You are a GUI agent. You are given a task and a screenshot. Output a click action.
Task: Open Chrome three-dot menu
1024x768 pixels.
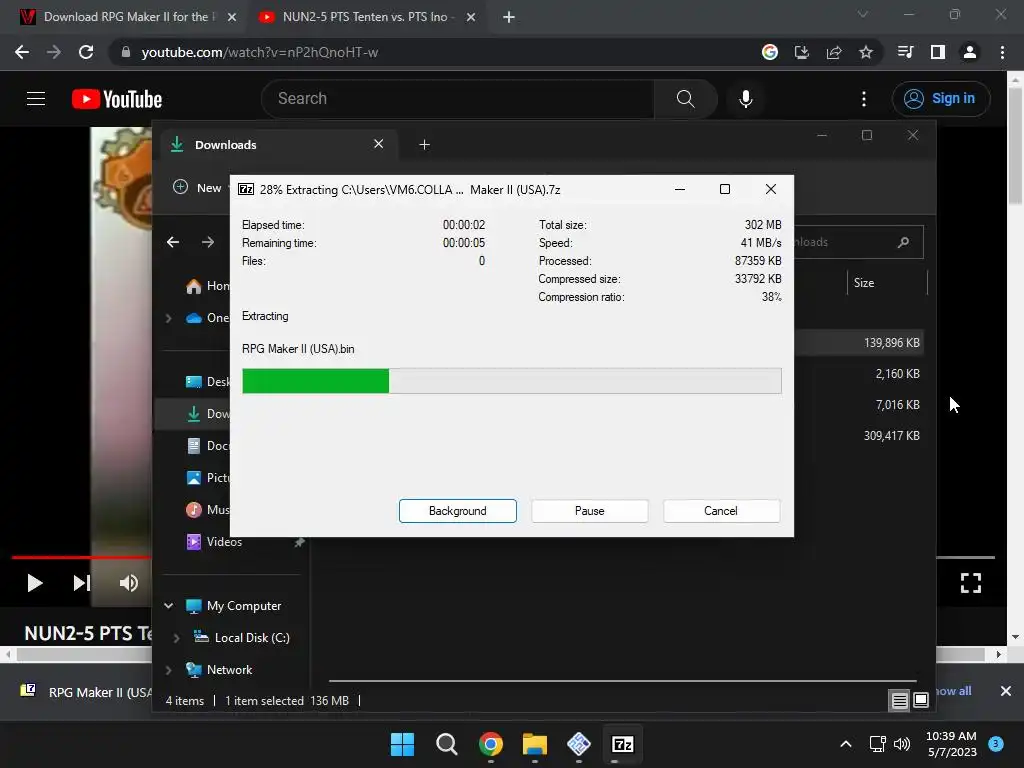pyautogui.click(x=1002, y=52)
